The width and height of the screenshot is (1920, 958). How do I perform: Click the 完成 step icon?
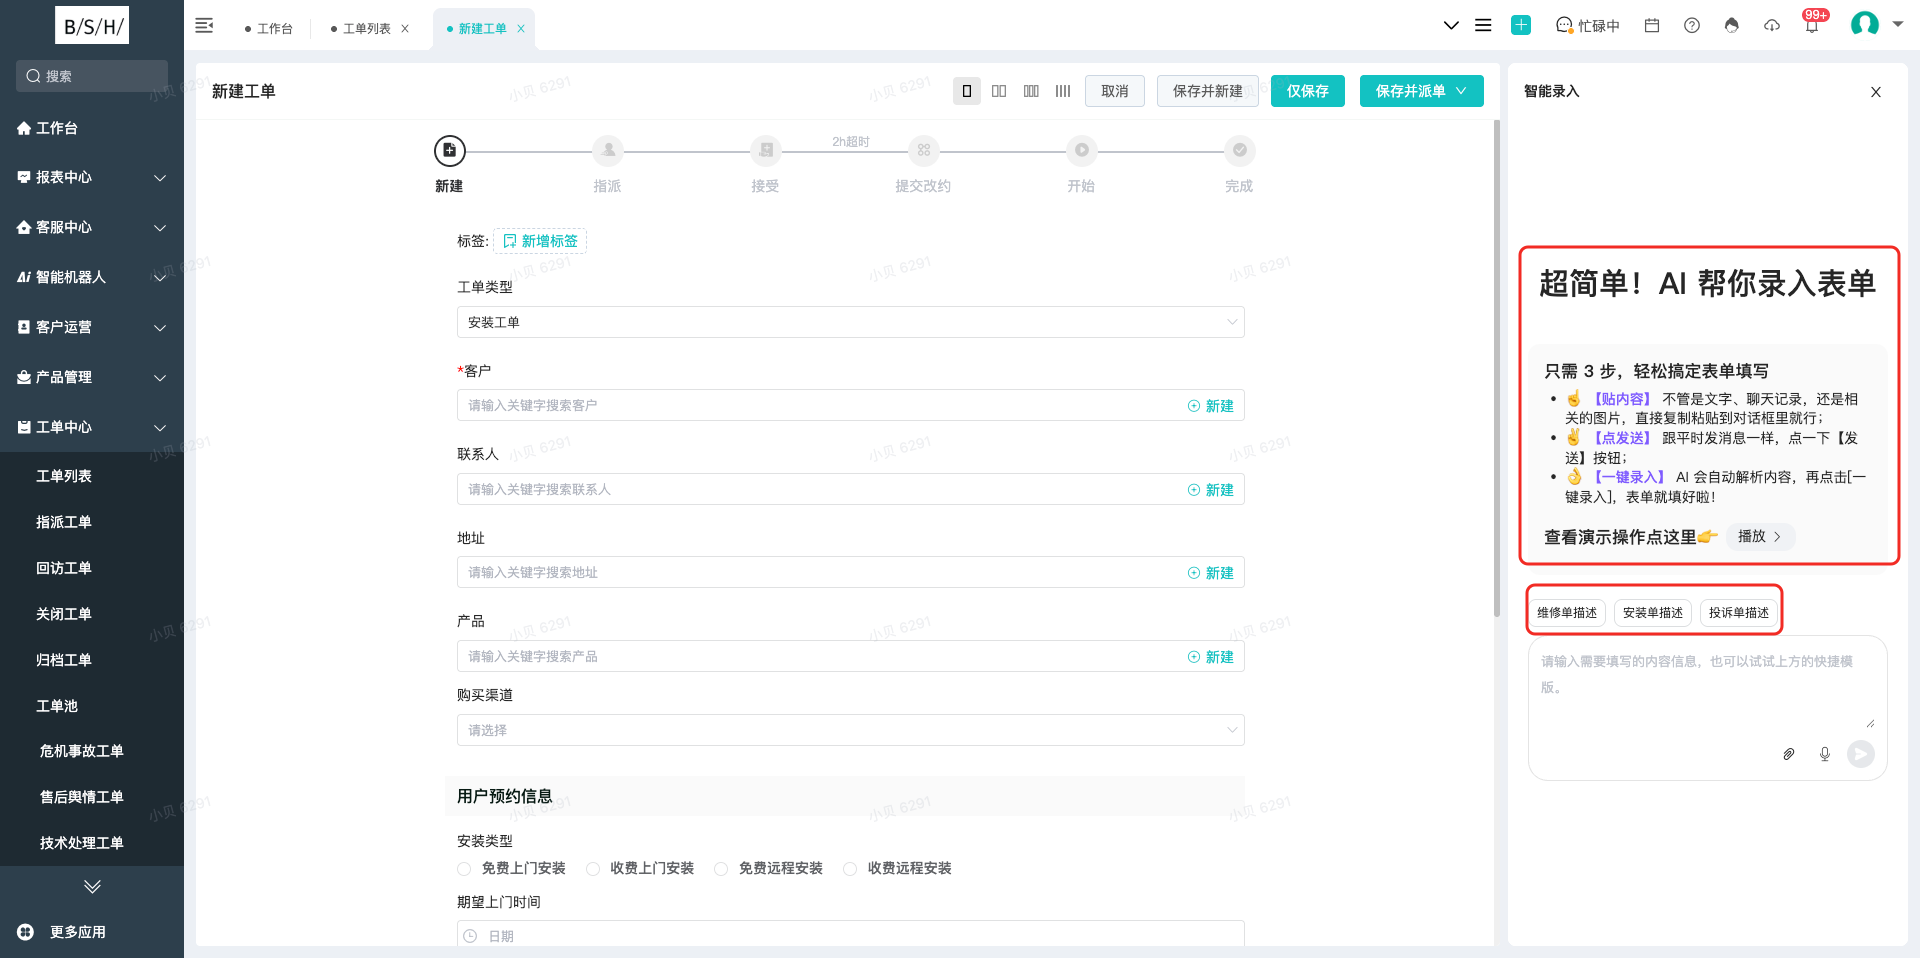[1240, 151]
